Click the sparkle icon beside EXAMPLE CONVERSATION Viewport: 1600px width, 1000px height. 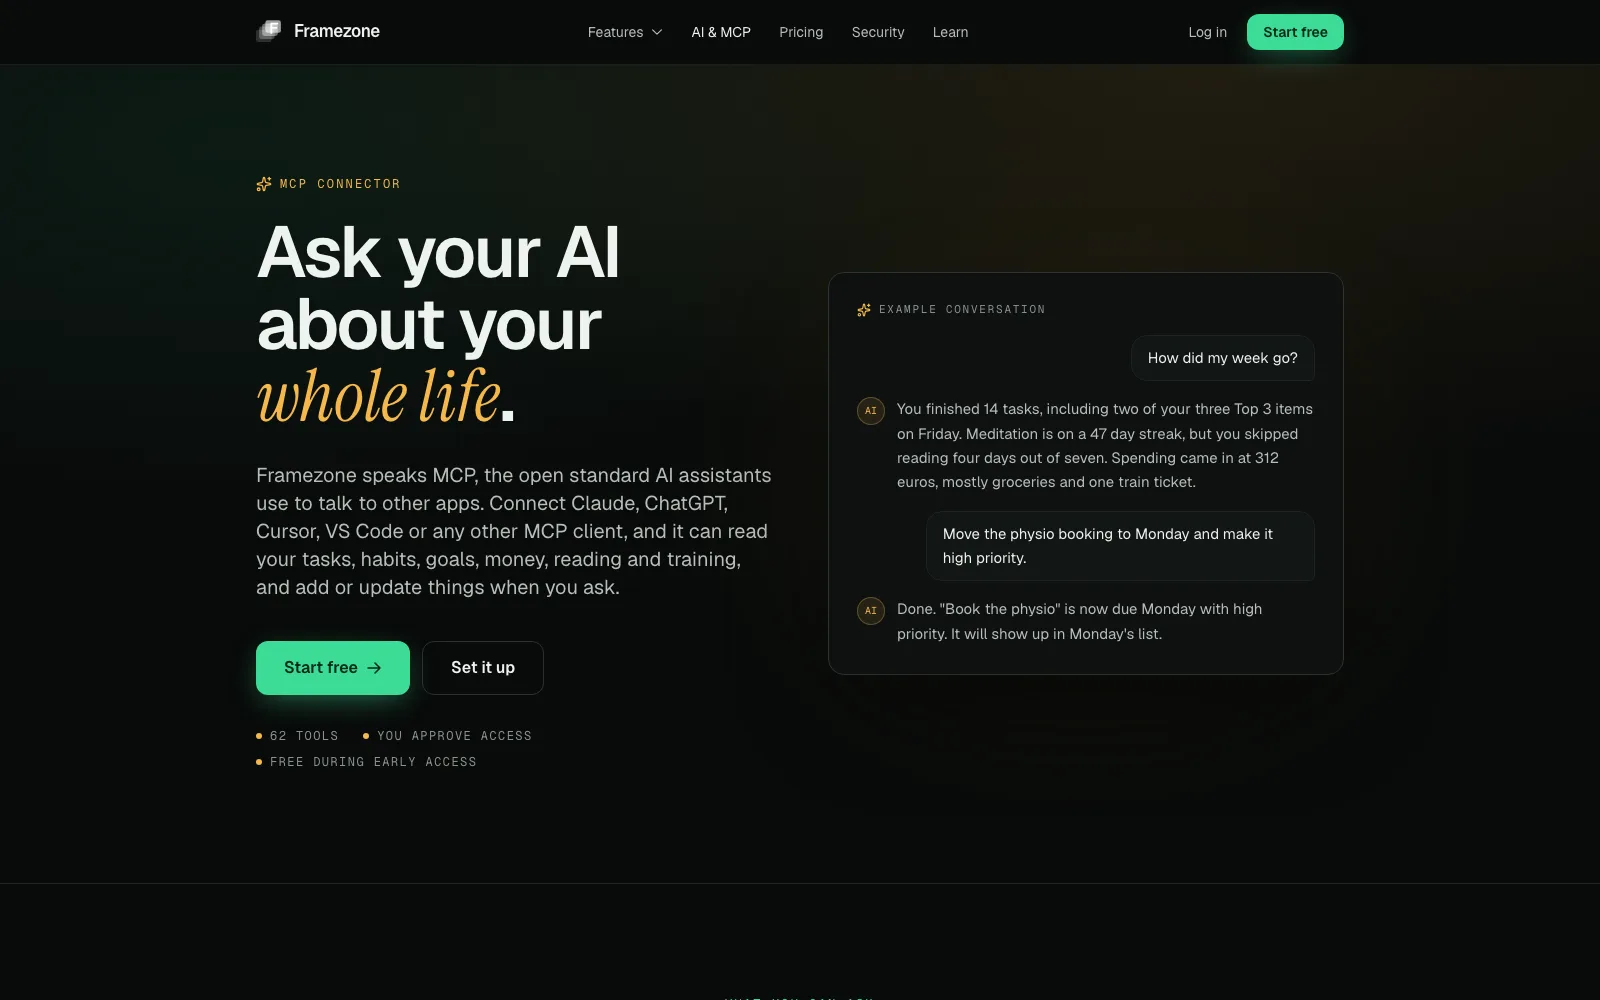(x=864, y=310)
